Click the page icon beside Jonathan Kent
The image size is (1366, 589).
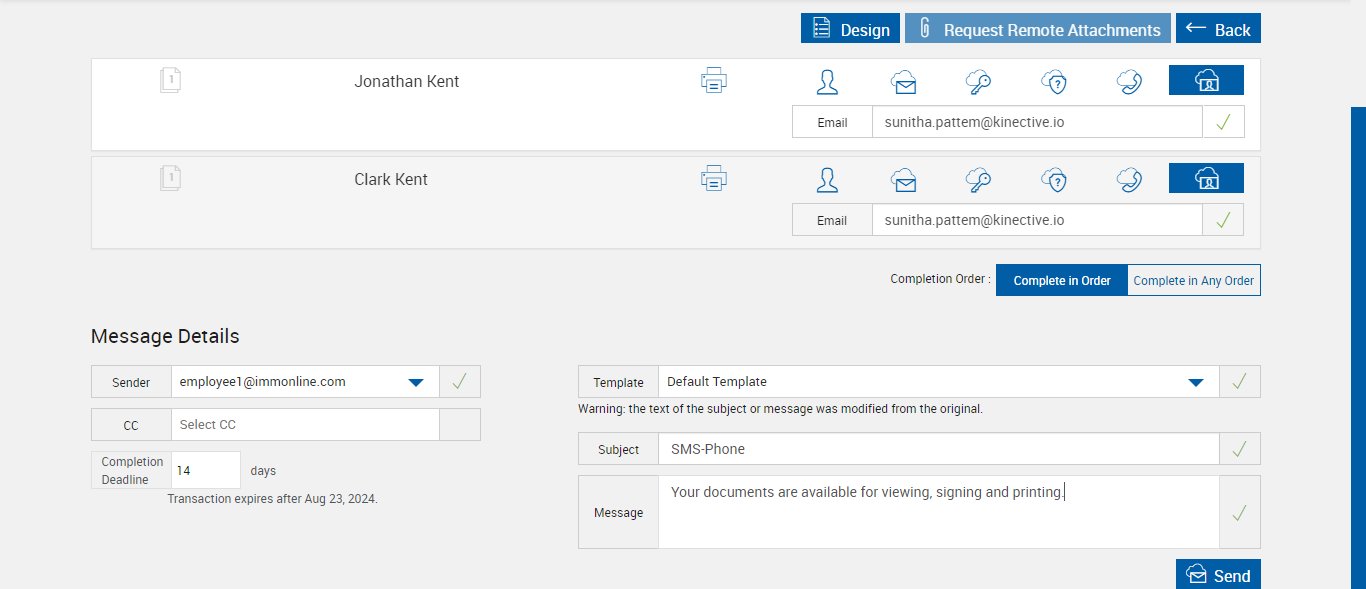(x=170, y=81)
